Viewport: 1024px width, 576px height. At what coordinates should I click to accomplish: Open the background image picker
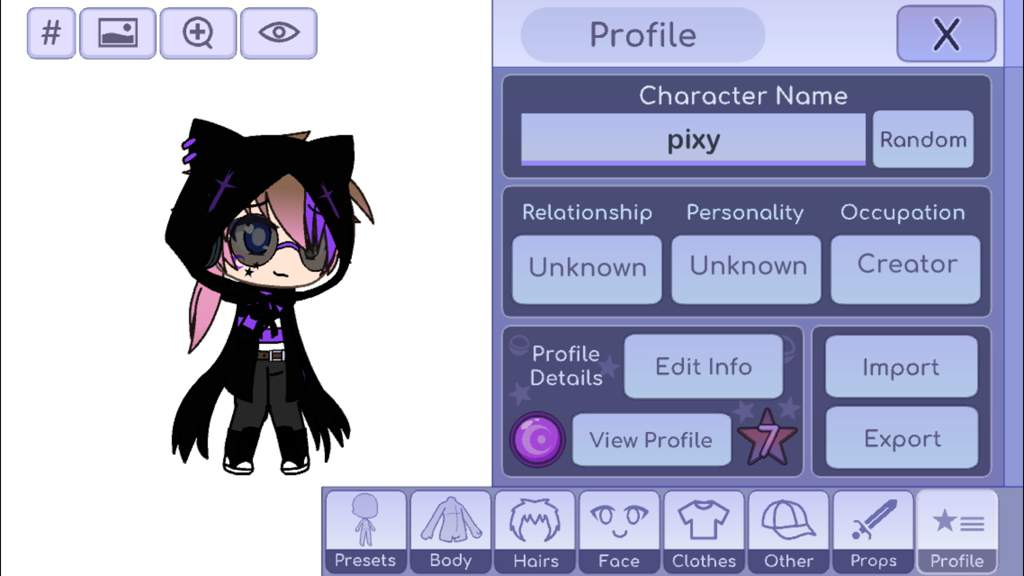click(x=118, y=33)
